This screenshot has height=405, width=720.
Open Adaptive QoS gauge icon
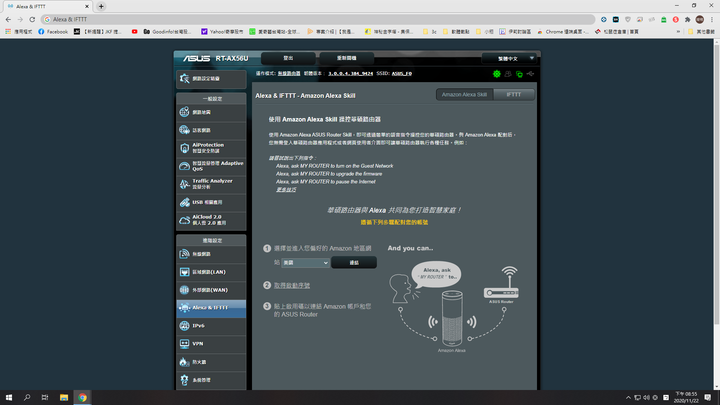point(185,166)
